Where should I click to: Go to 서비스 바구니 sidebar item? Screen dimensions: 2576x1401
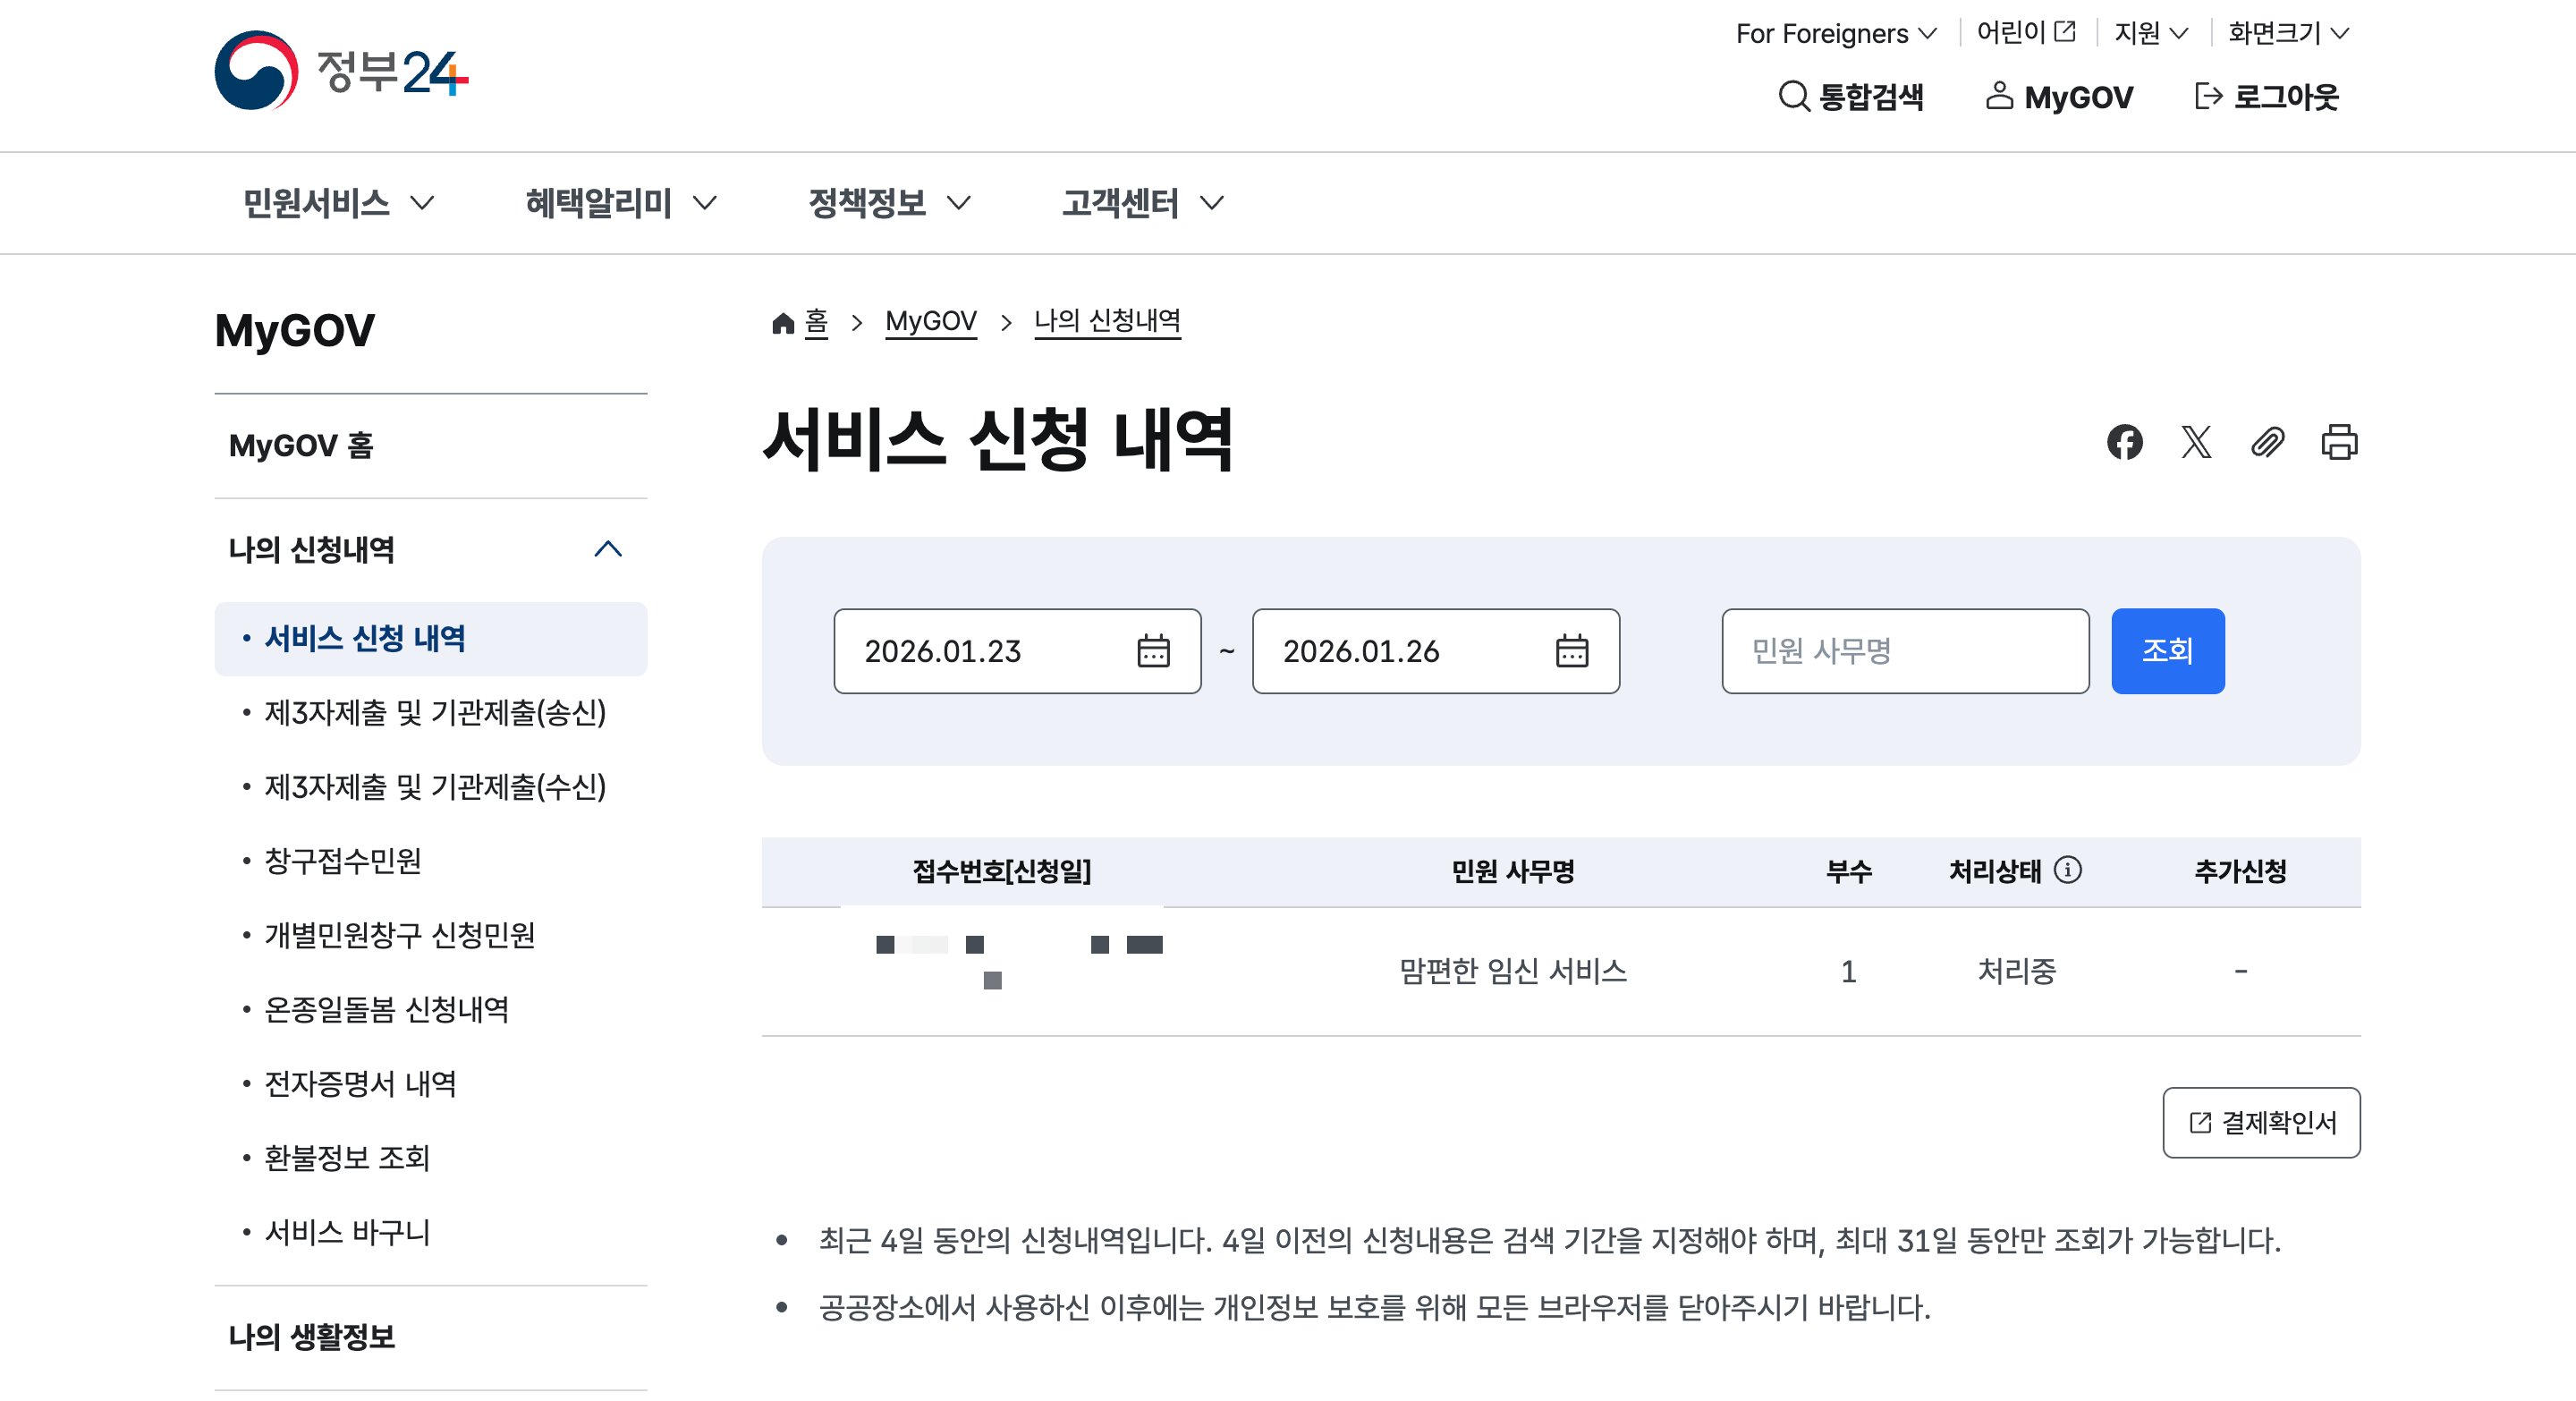tap(346, 1231)
